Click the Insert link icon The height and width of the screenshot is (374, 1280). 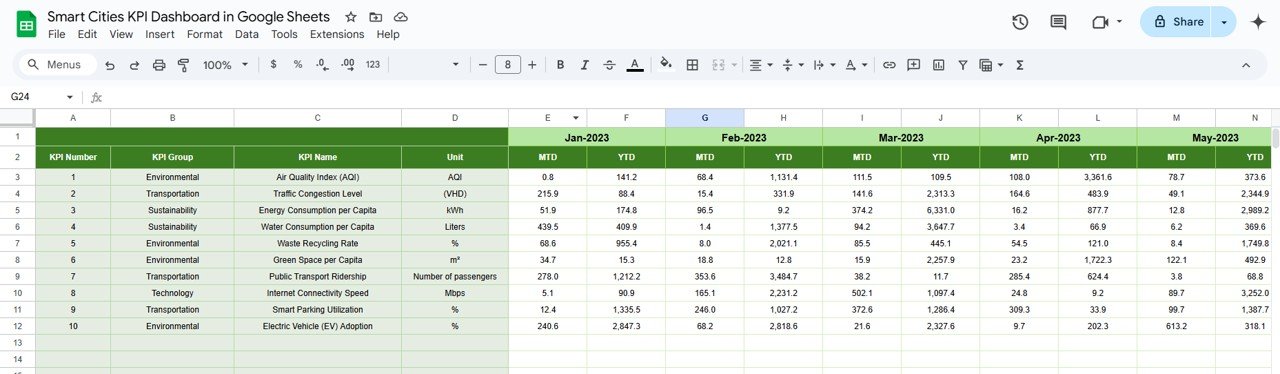click(x=888, y=65)
